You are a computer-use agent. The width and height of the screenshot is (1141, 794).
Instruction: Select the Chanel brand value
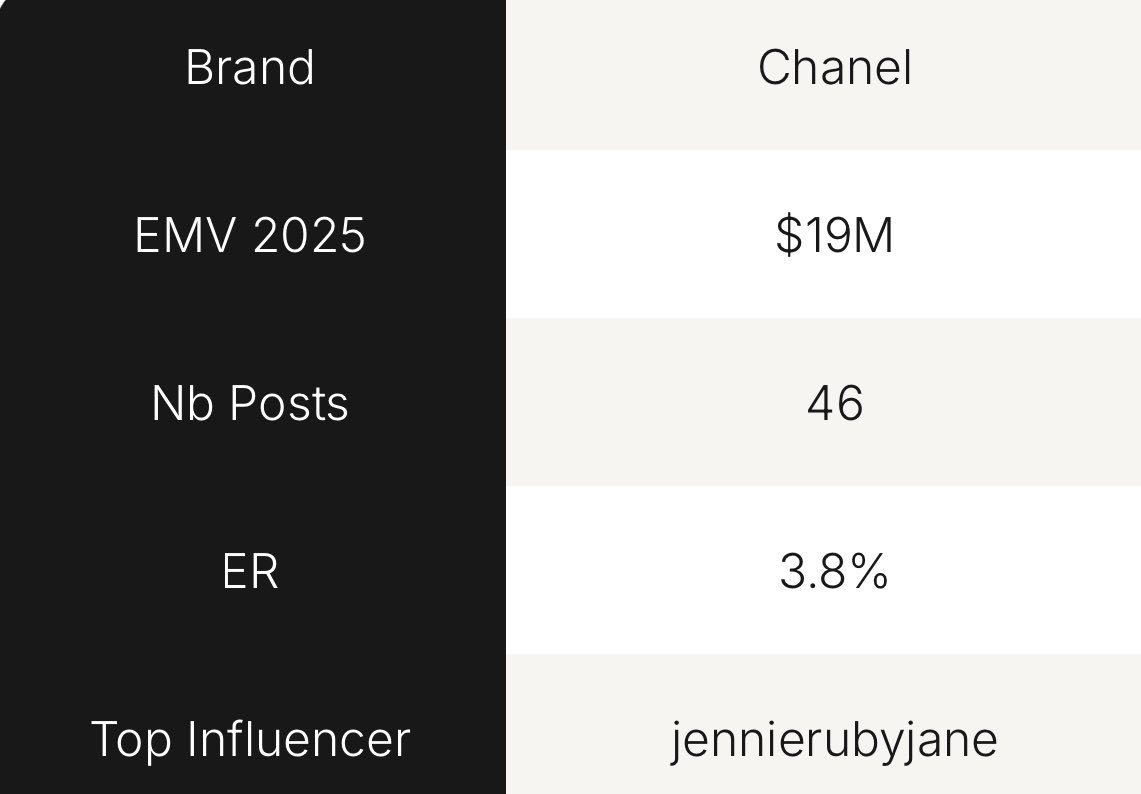(835, 68)
